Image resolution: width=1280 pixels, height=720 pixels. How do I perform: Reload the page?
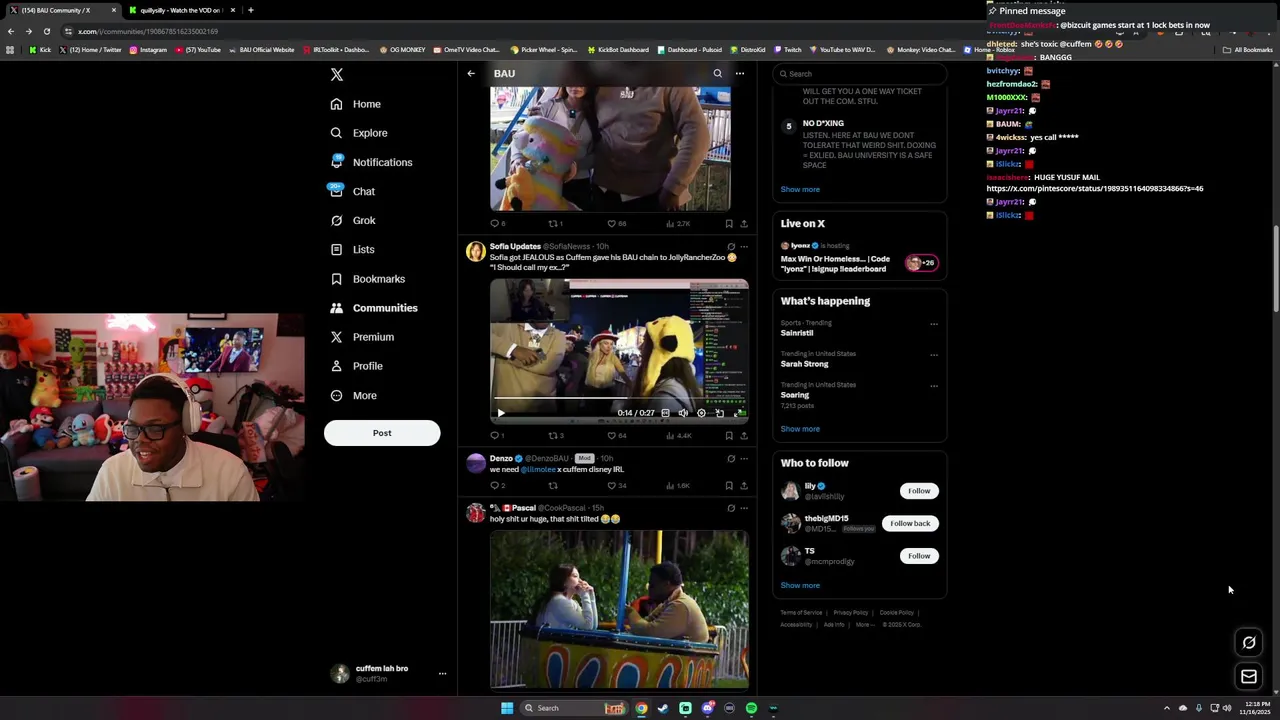click(46, 31)
